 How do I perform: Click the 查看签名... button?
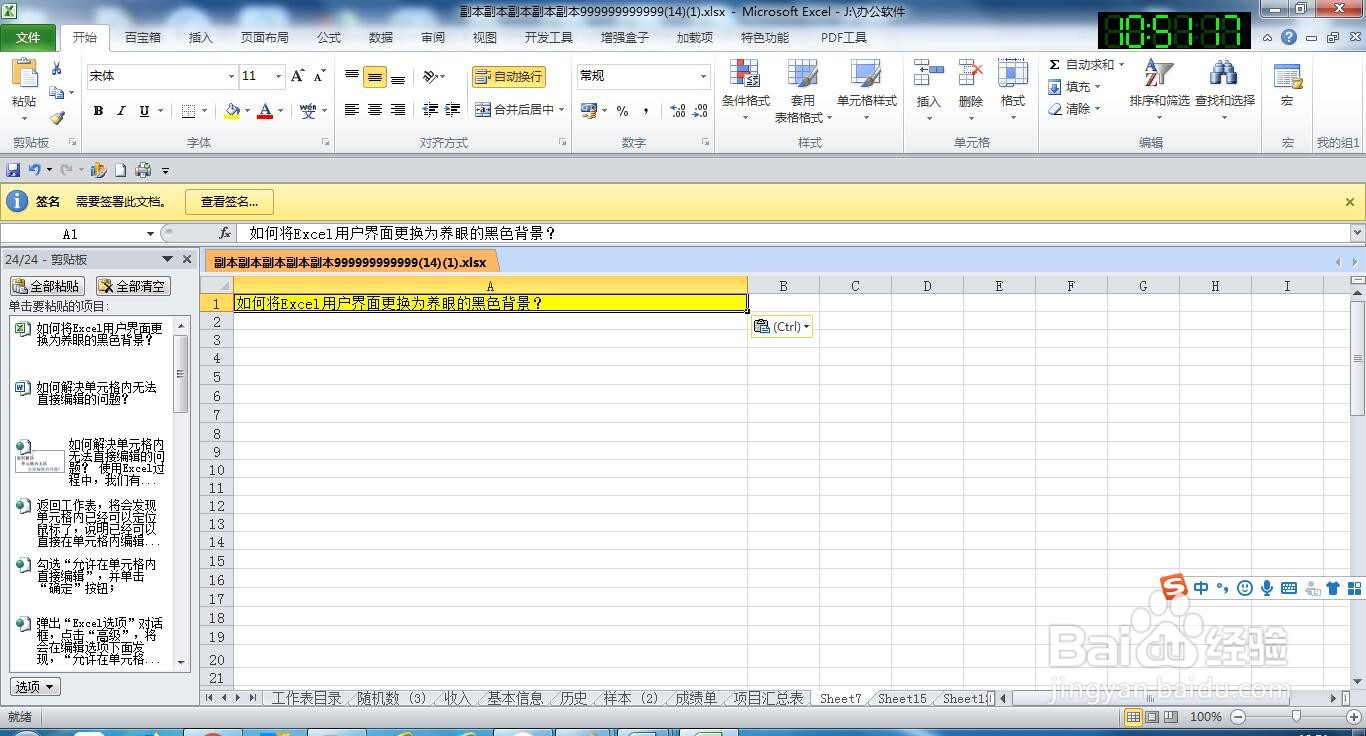coord(229,202)
